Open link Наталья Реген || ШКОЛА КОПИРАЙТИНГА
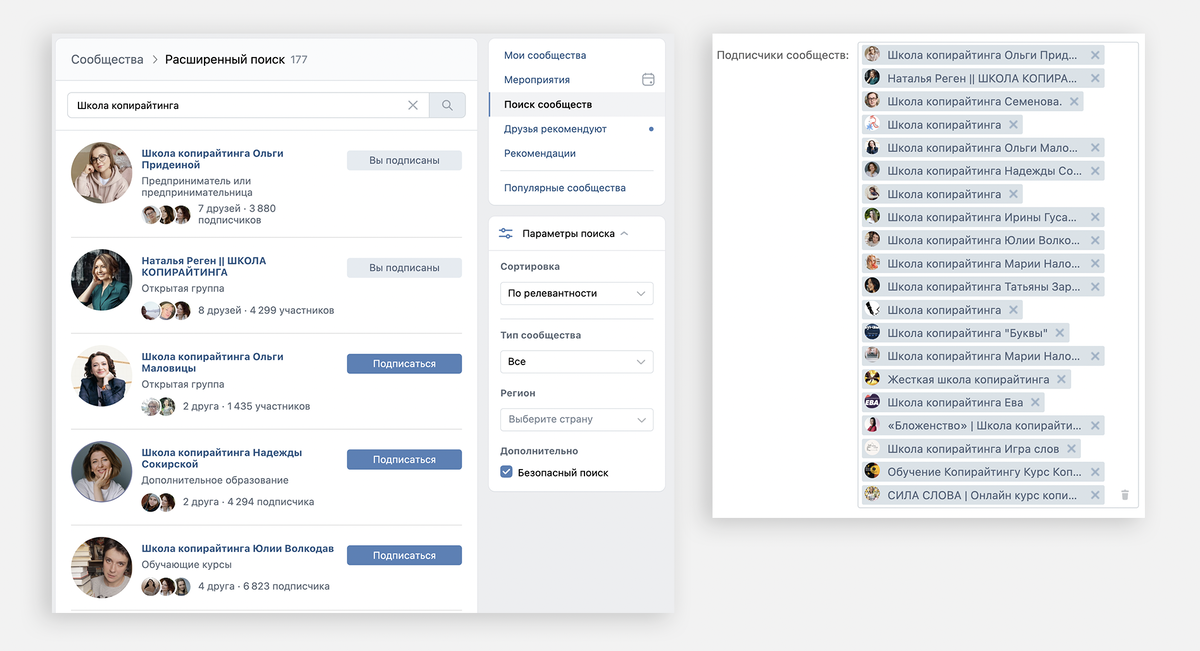1200x651 pixels. coord(204,266)
